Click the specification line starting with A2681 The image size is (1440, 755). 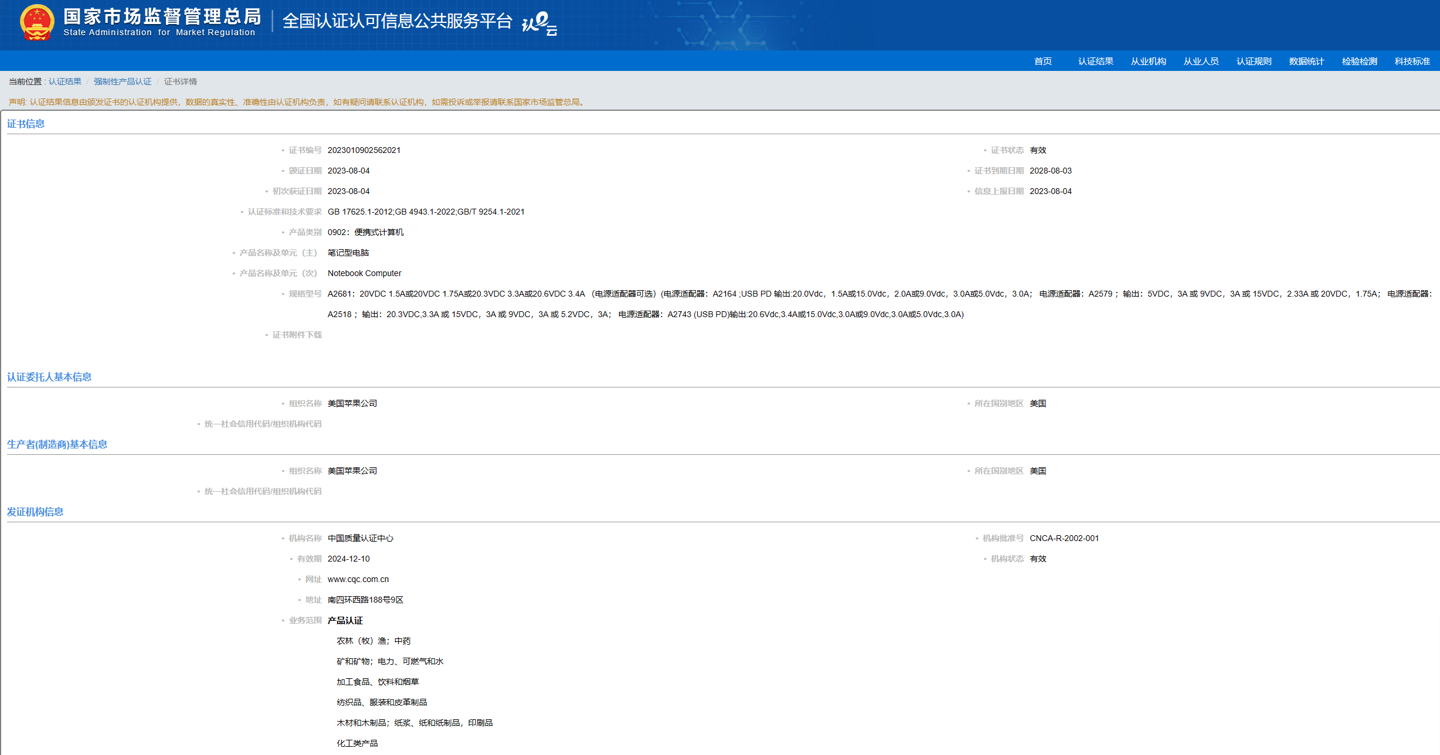(x=880, y=294)
